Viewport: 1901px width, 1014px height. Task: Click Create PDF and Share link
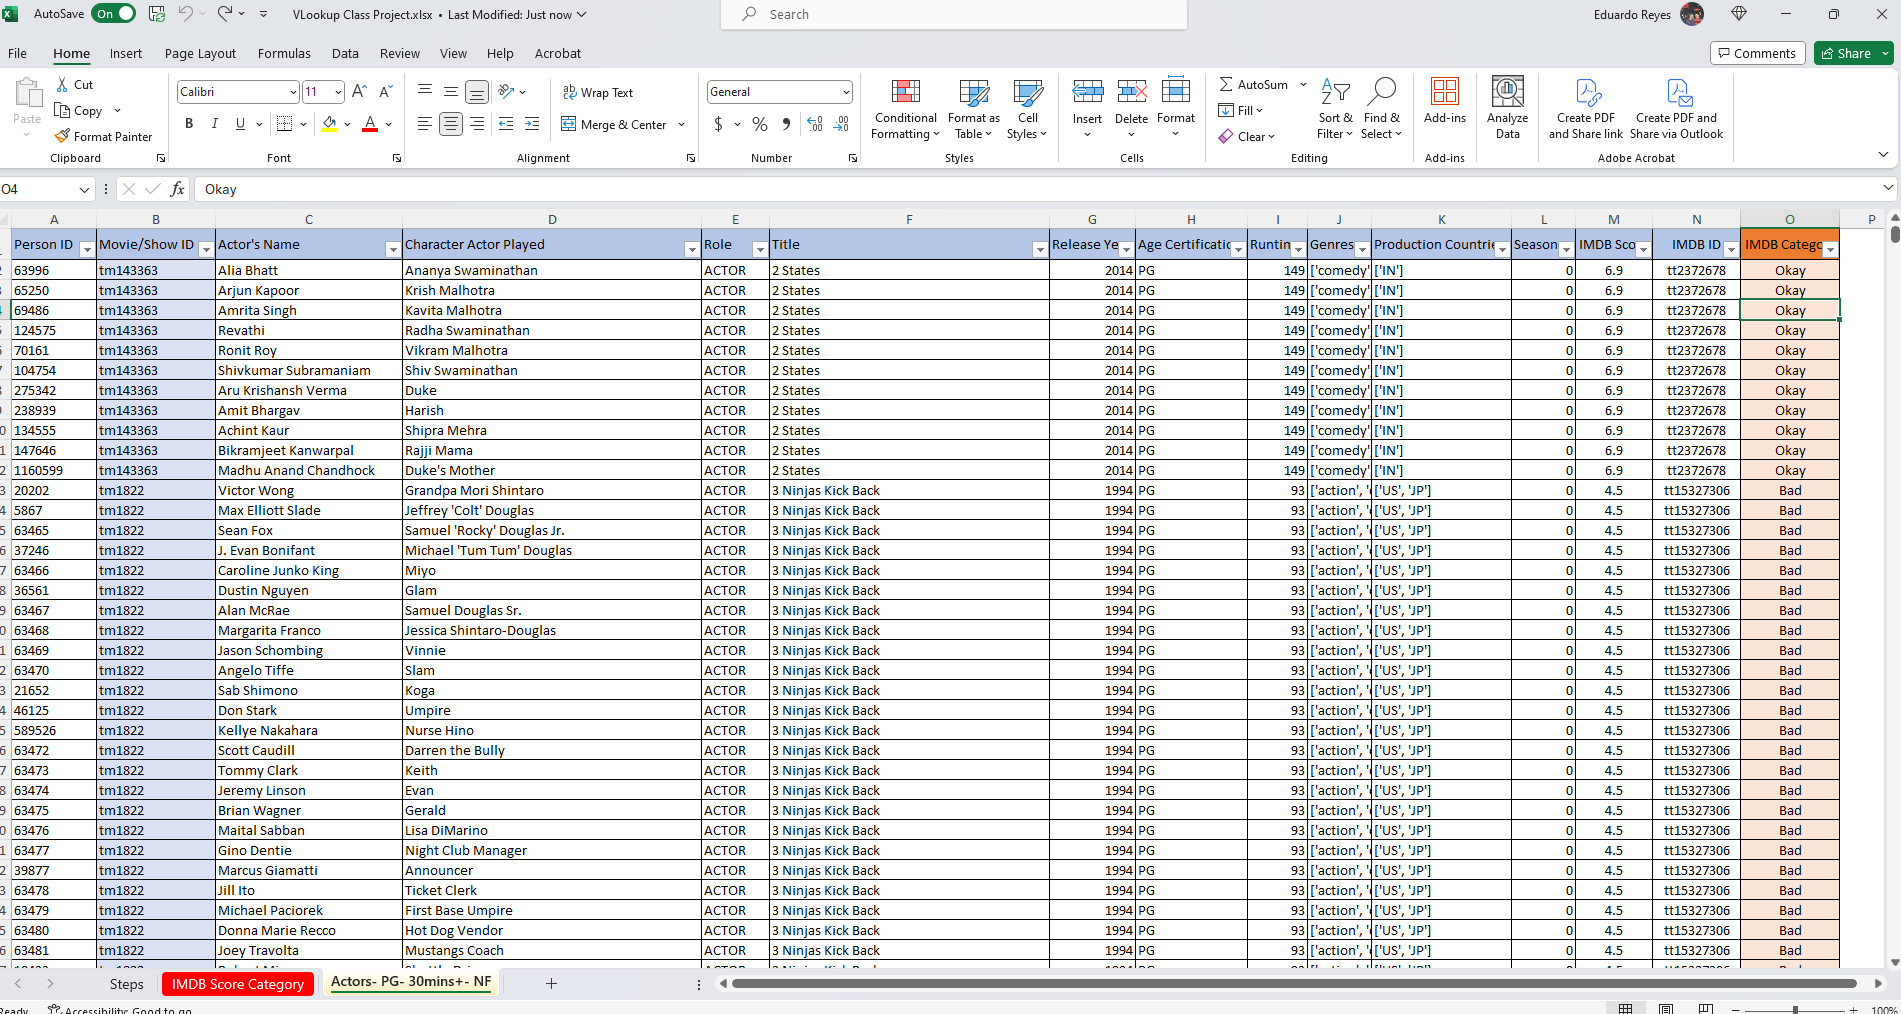pyautogui.click(x=1586, y=108)
